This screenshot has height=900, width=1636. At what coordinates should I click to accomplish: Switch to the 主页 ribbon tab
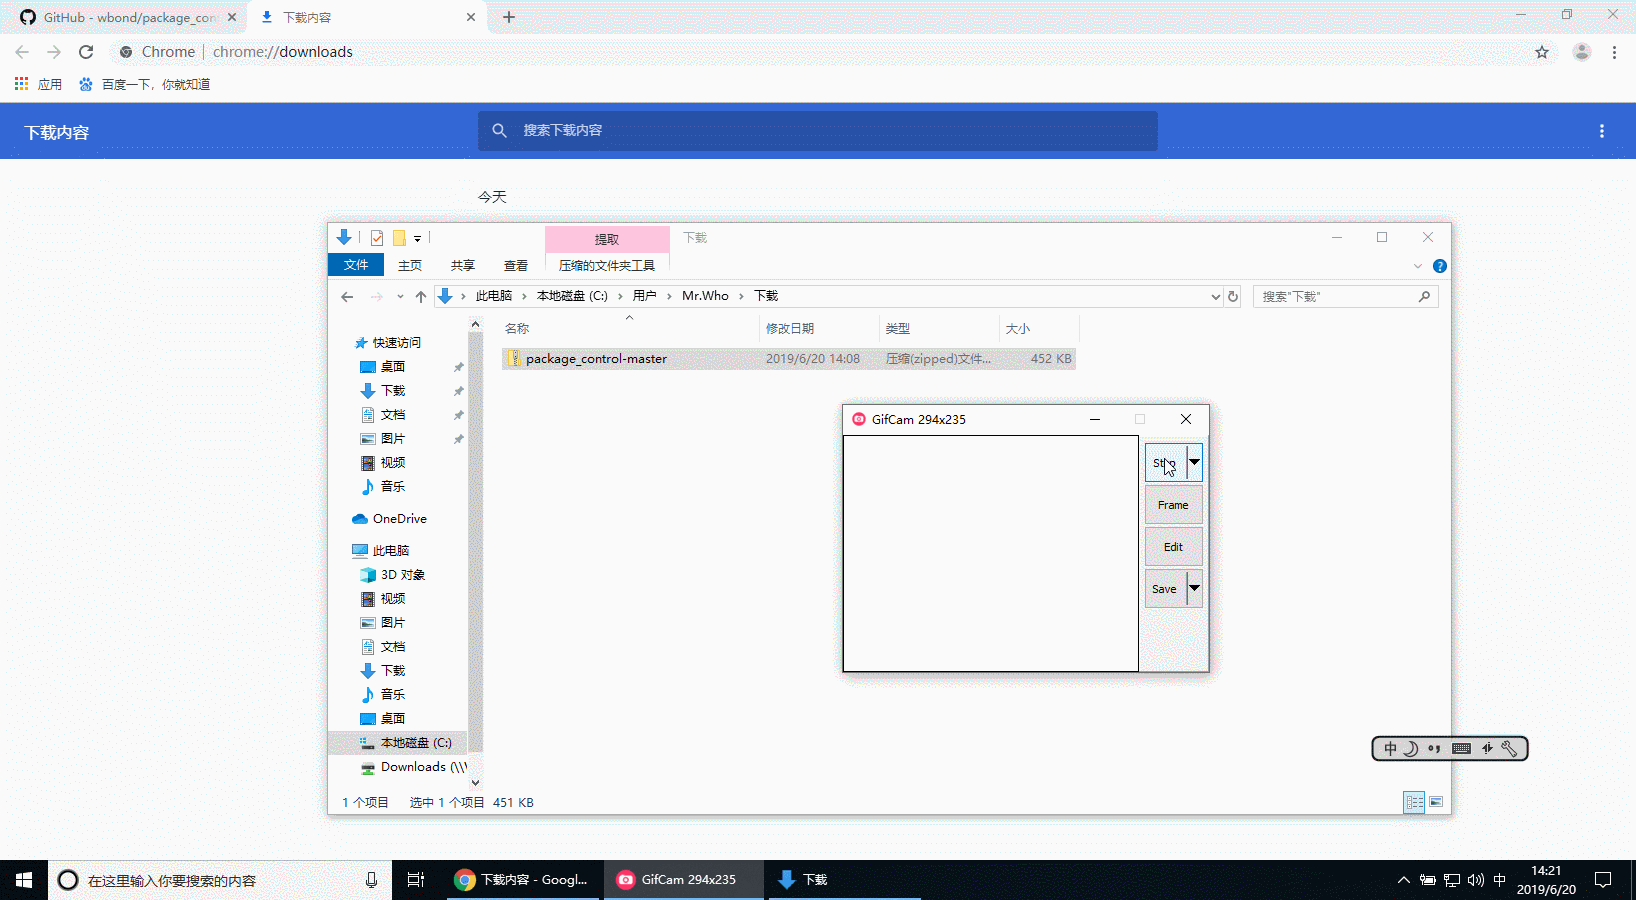[x=410, y=265]
